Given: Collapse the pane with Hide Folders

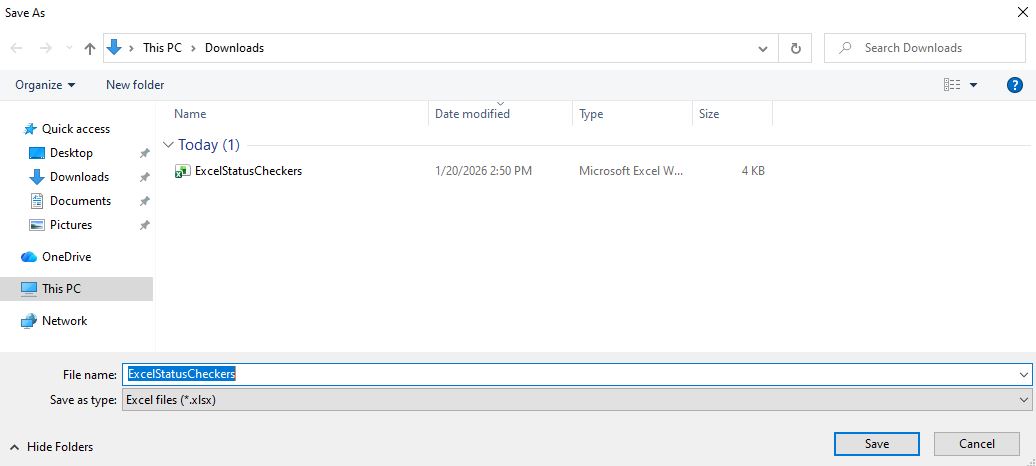Looking at the screenshot, I should (x=52, y=447).
